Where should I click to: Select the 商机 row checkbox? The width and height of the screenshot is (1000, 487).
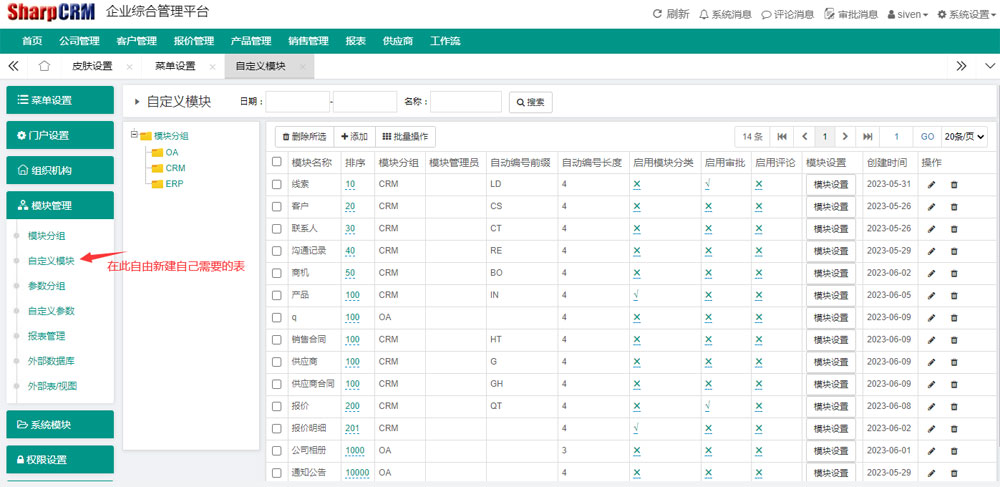pos(277,273)
